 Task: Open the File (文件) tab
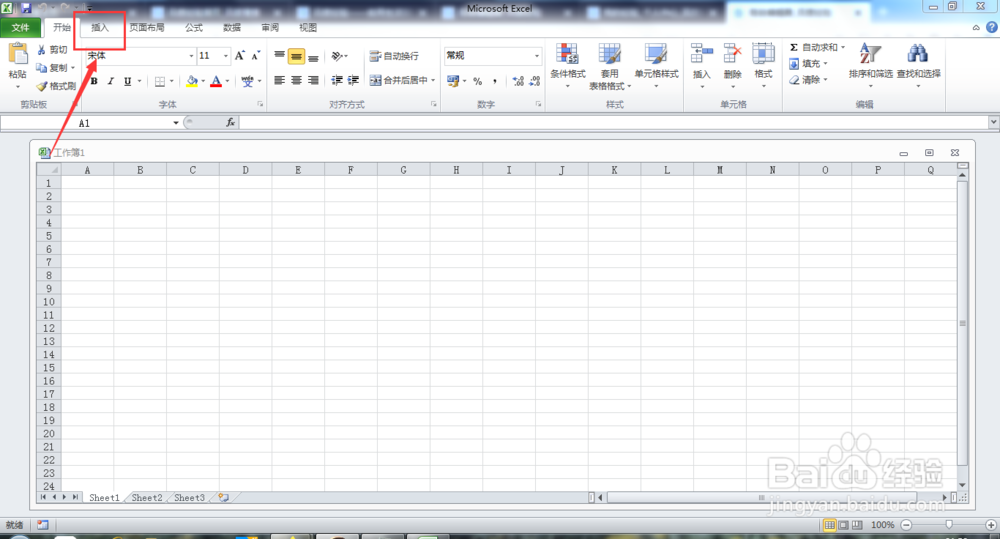tap(20, 27)
